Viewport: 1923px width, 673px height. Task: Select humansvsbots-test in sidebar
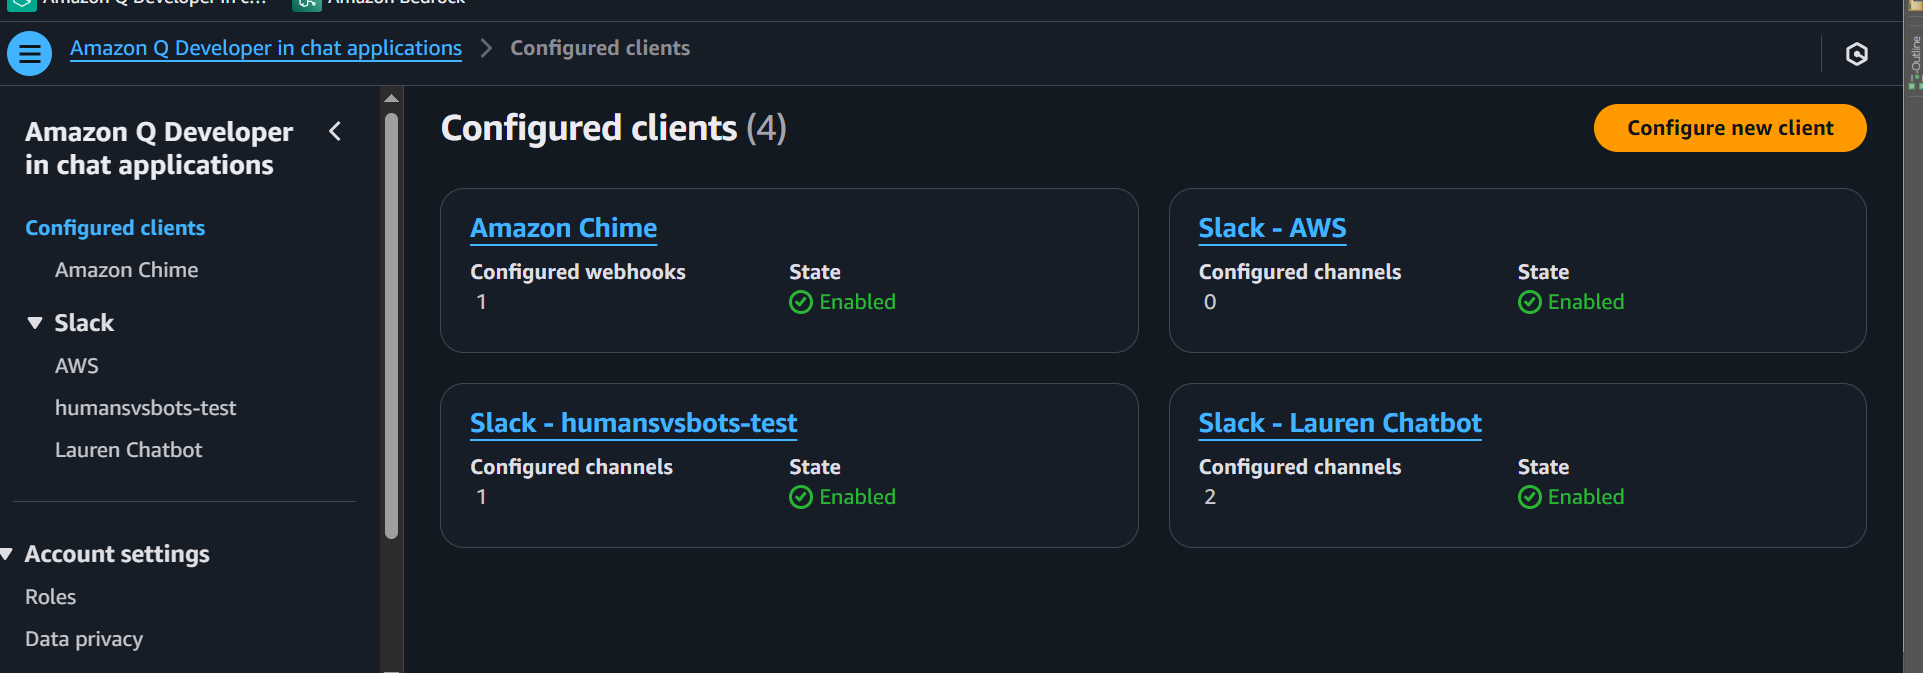tap(146, 408)
